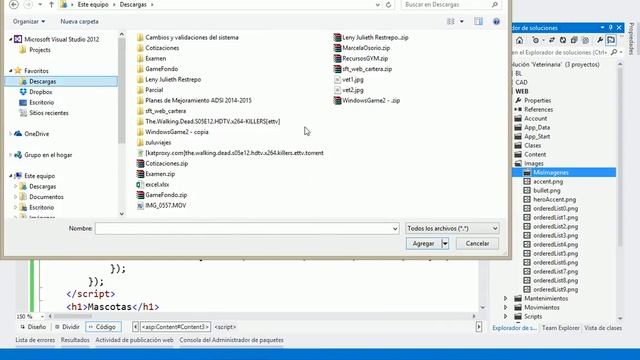The image size is (640, 360).
Task: Open view options dropdown arrow
Action: point(462,21)
